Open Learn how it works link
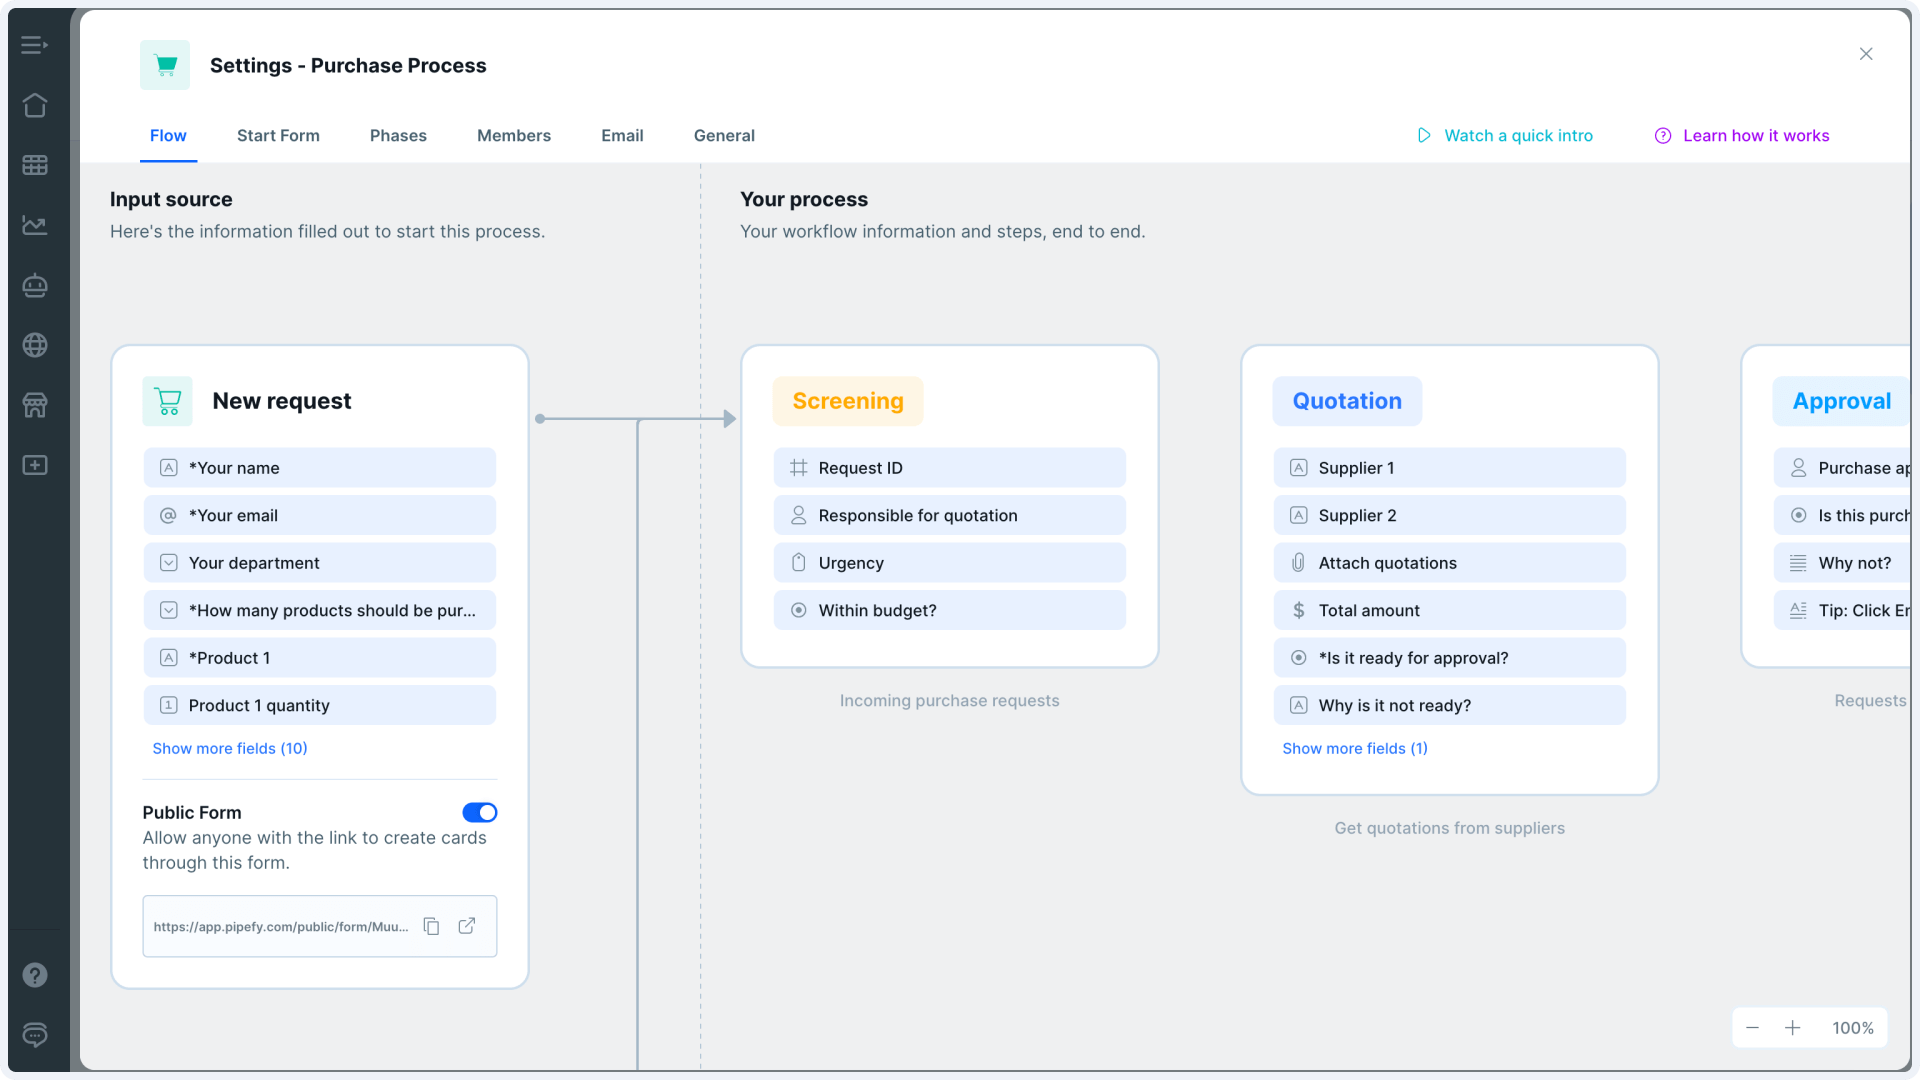1920x1080 pixels. click(1742, 135)
